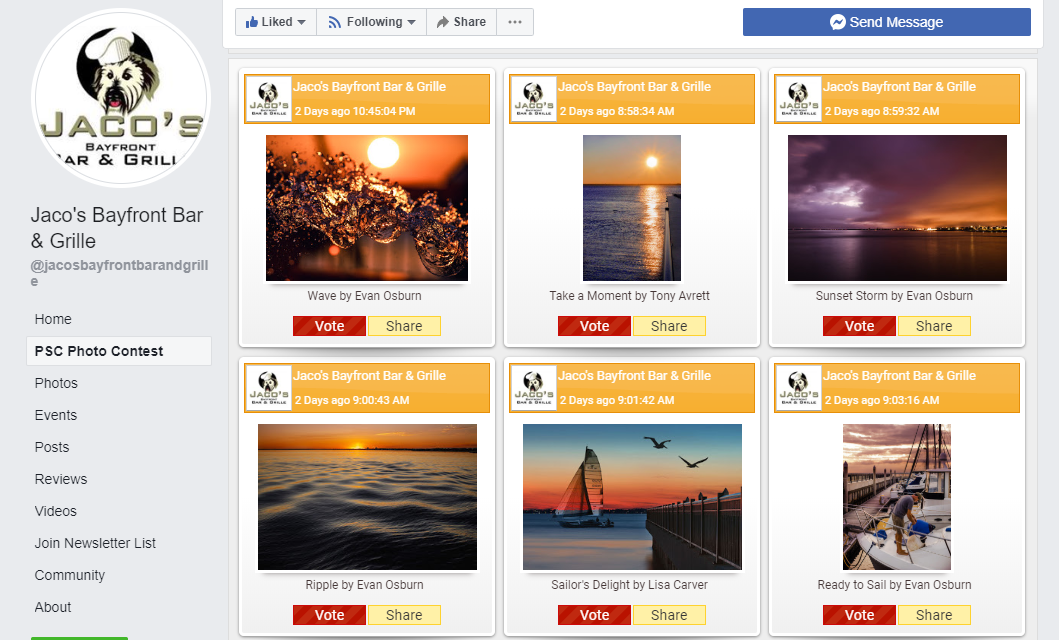Screen dimensions: 1059x640
Task: Click logo icon on Ripple post card
Action: [x=268, y=389]
